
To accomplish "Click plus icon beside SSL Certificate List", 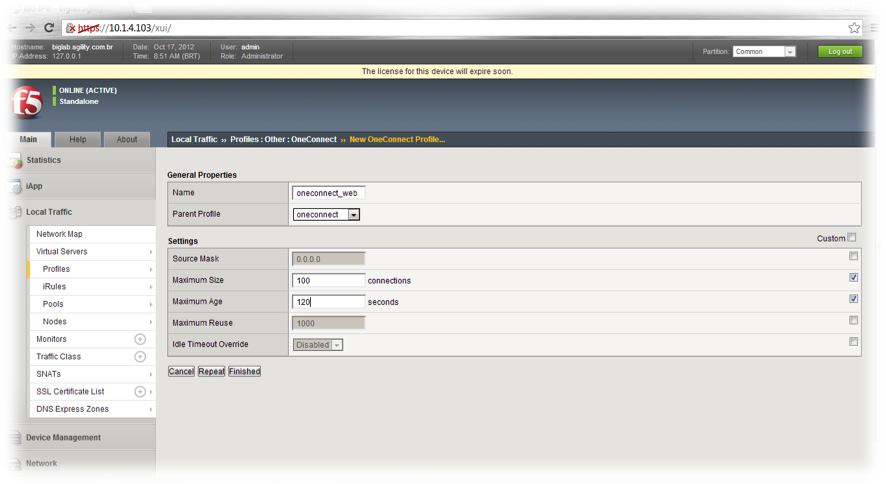I will click(140, 391).
